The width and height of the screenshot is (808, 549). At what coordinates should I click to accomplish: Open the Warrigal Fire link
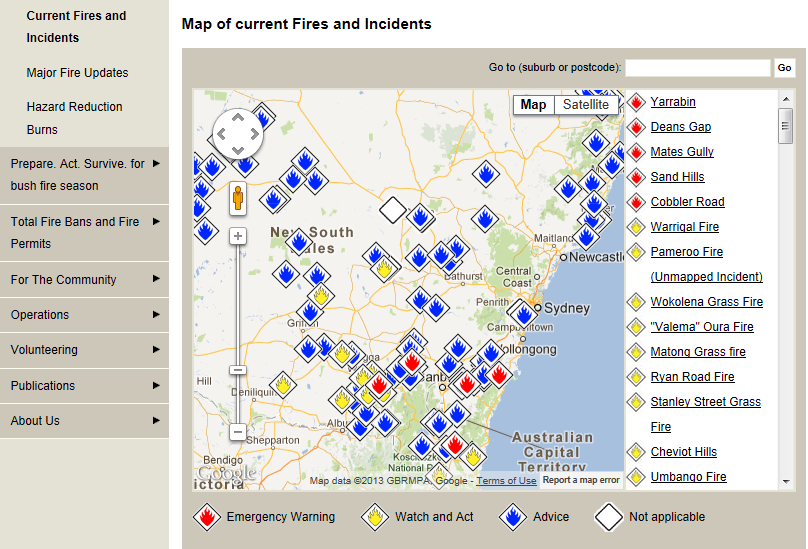pos(684,227)
